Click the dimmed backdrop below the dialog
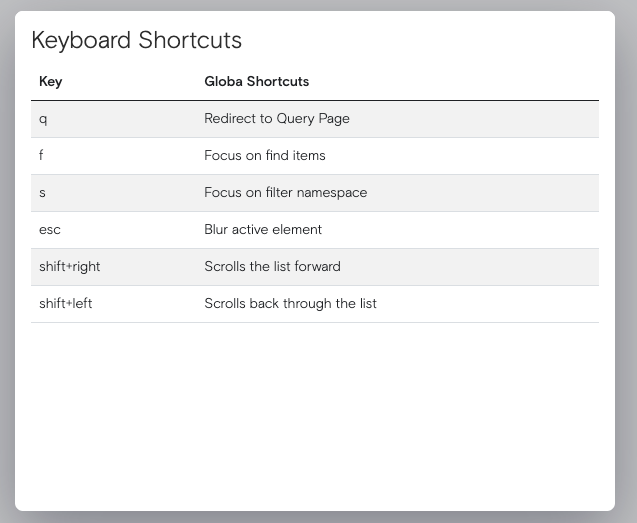This screenshot has width=637, height=523. pos(318,517)
